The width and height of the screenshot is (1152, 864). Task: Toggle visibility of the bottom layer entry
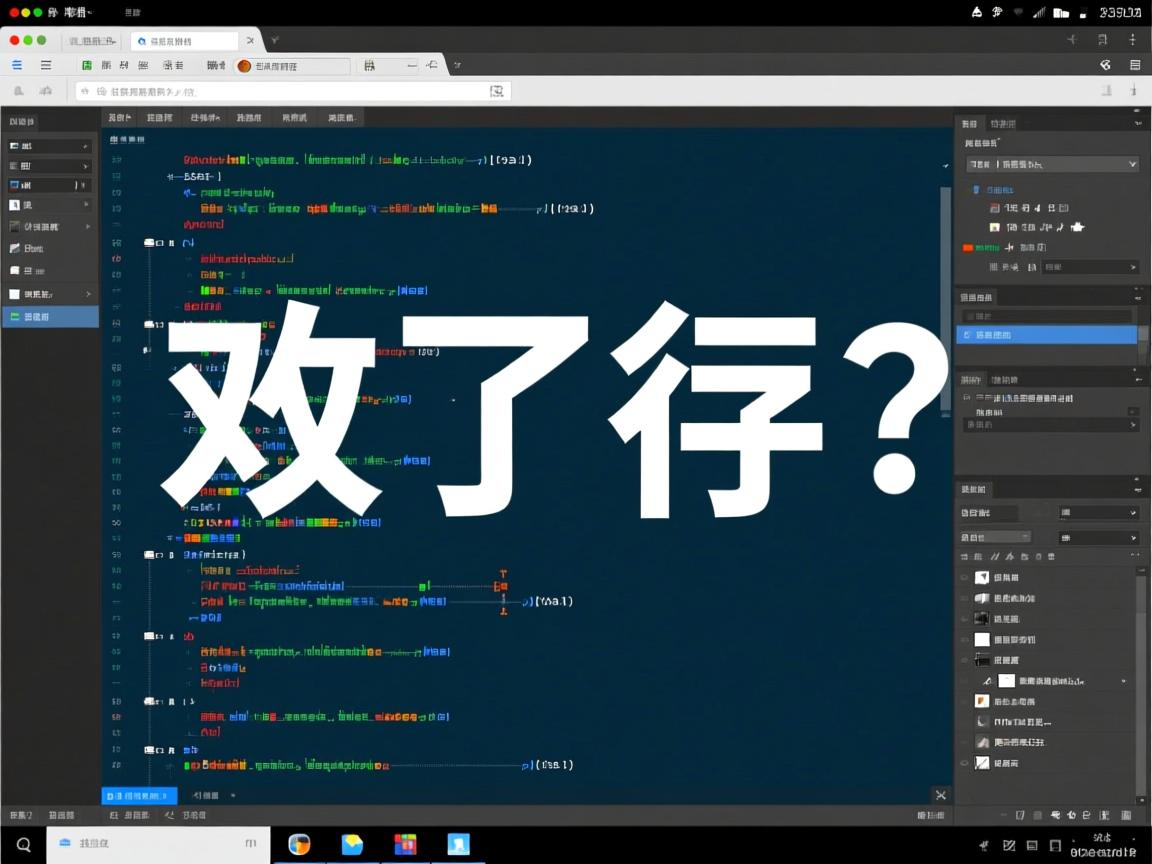(x=963, y=762)
